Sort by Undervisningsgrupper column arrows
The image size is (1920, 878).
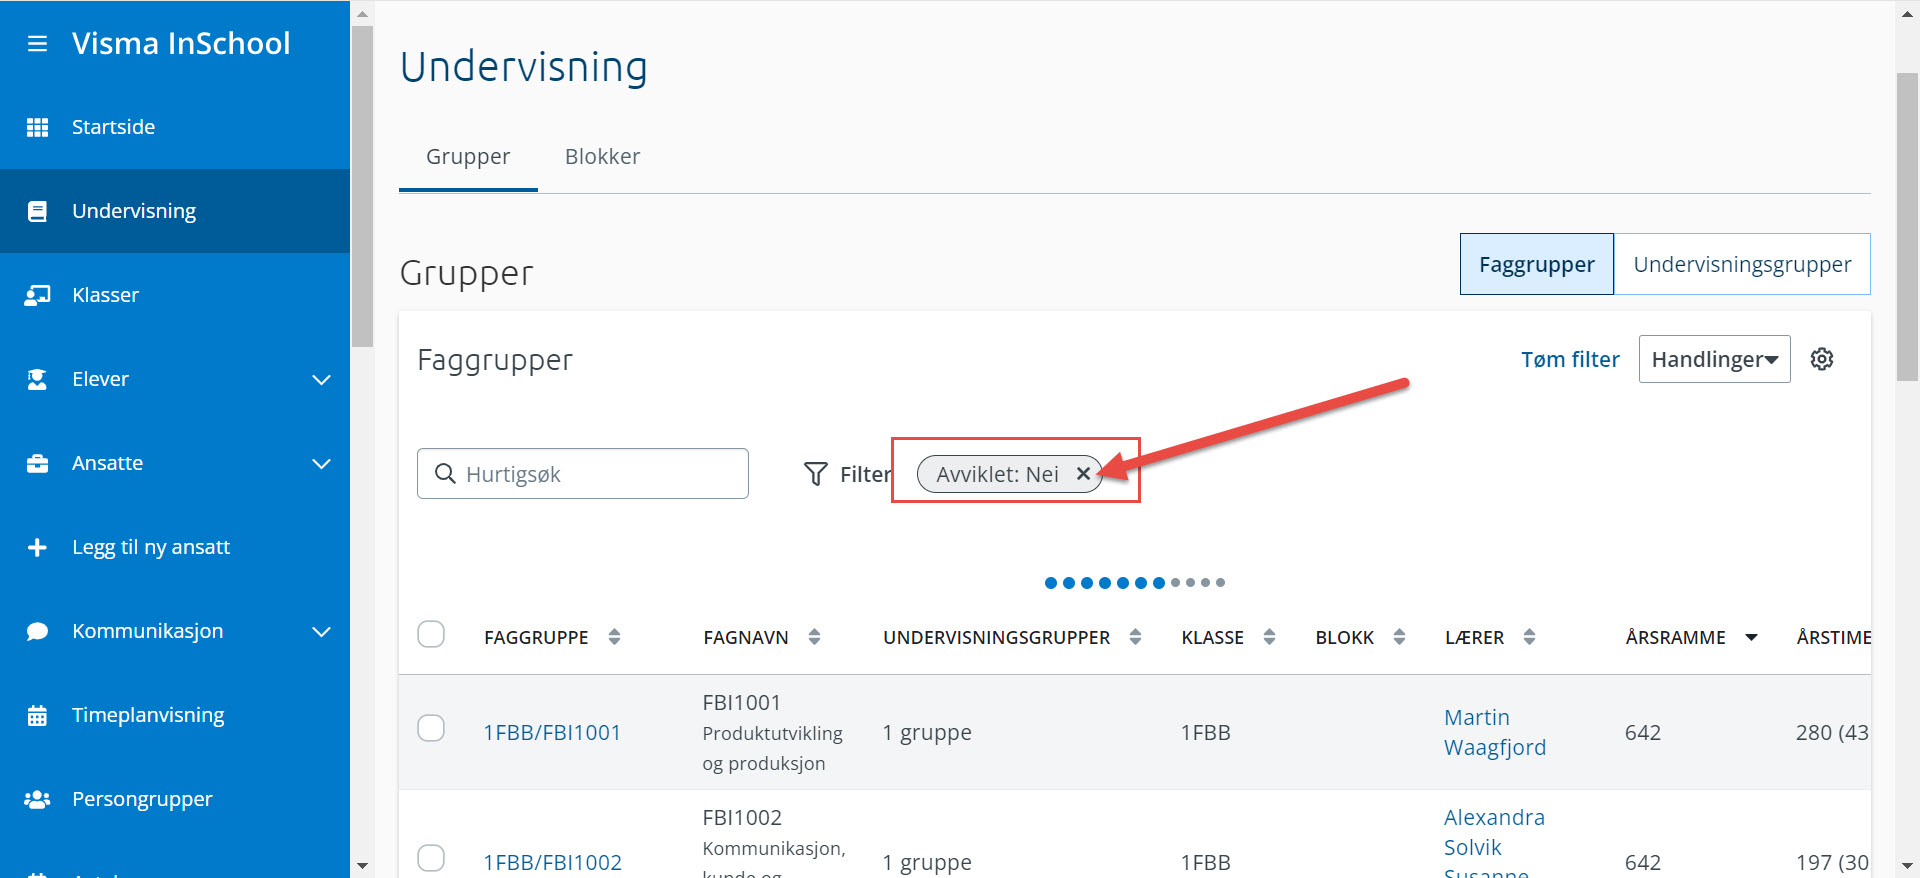(x=1135, y=637)
